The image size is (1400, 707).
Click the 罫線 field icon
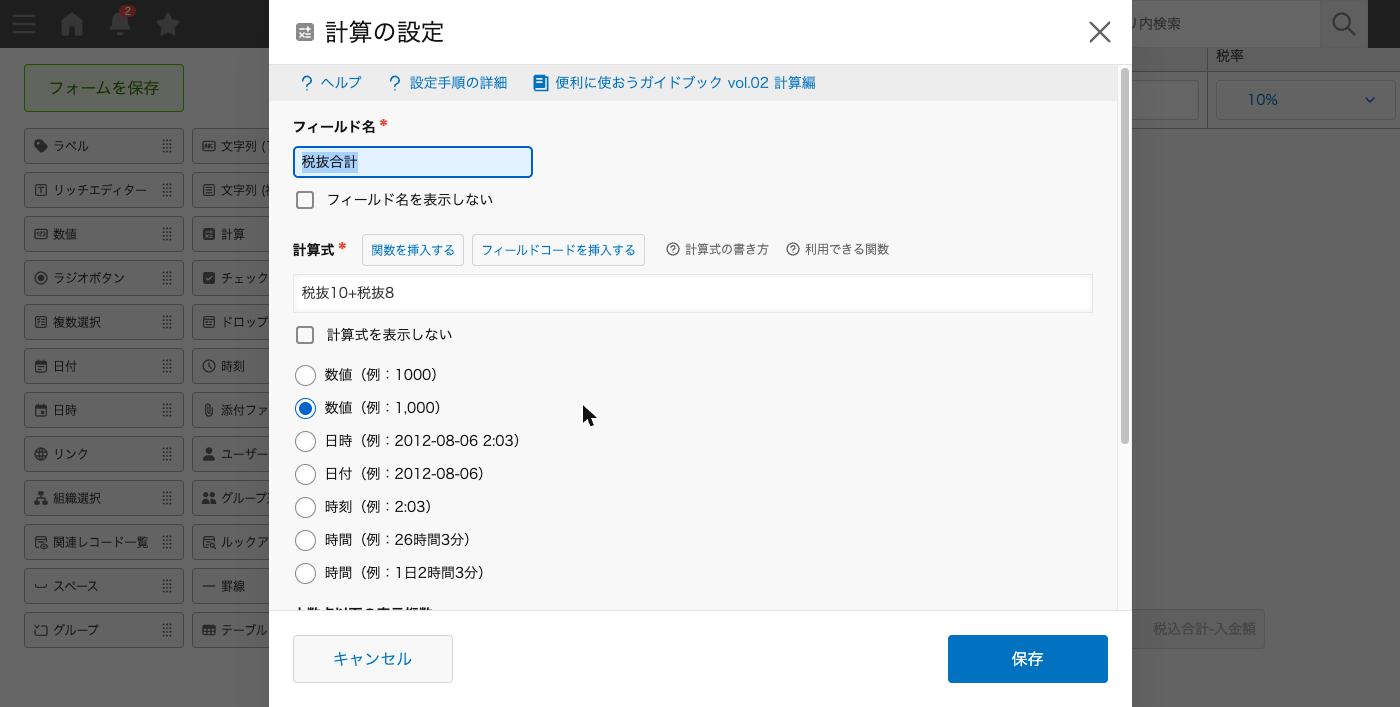(209, 586)
